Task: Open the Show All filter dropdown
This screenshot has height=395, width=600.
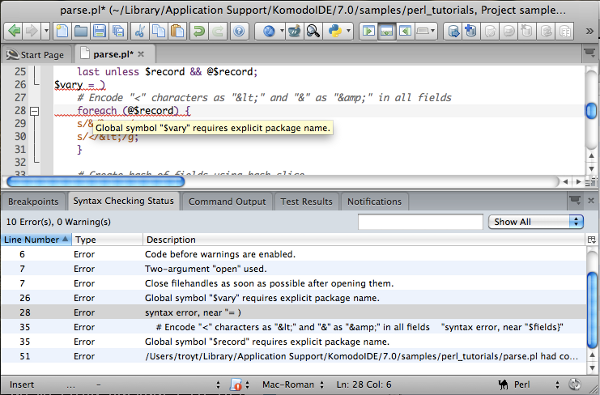Action: [x=536, y=222]
